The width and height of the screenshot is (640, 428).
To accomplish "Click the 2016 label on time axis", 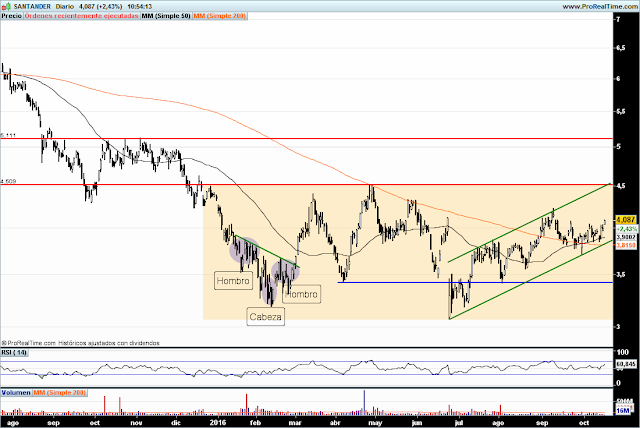I will pyautogui.click(x=218, y=423).
